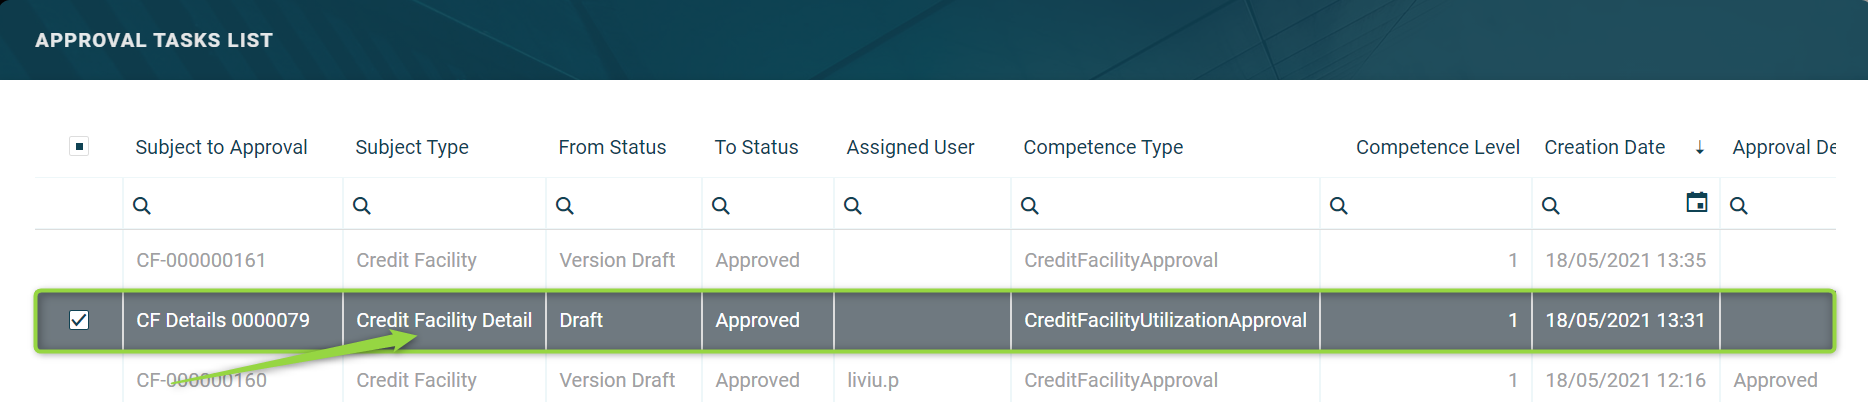Viewport: 1868px width, 402px height.
Task: Sort by Competence Type column header
Action: point(1103,147)
